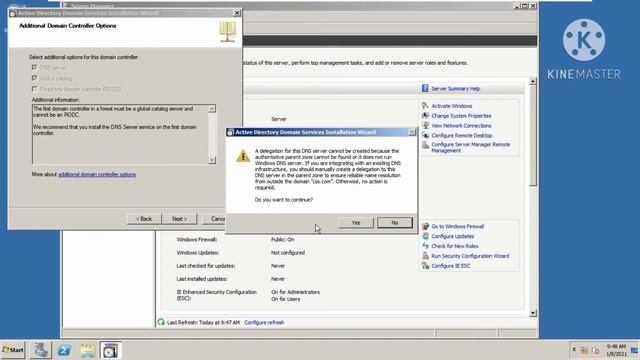
Task: Select the 'Not configured' Windows Updates value
Action: click(288, 253)
